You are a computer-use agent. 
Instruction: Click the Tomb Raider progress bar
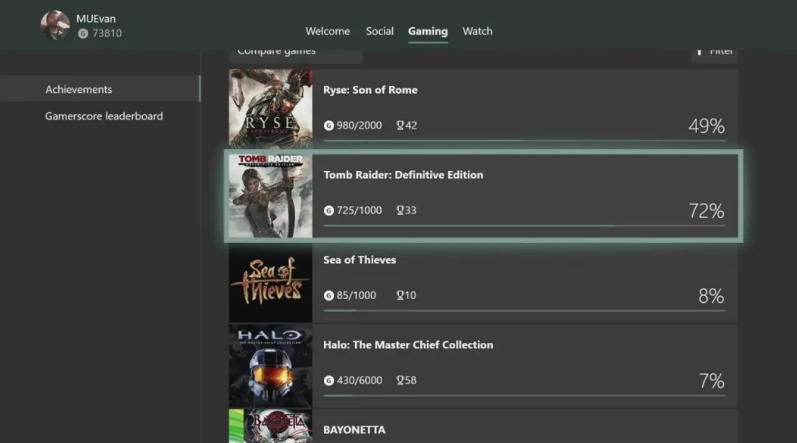click(x=524, y=226)
